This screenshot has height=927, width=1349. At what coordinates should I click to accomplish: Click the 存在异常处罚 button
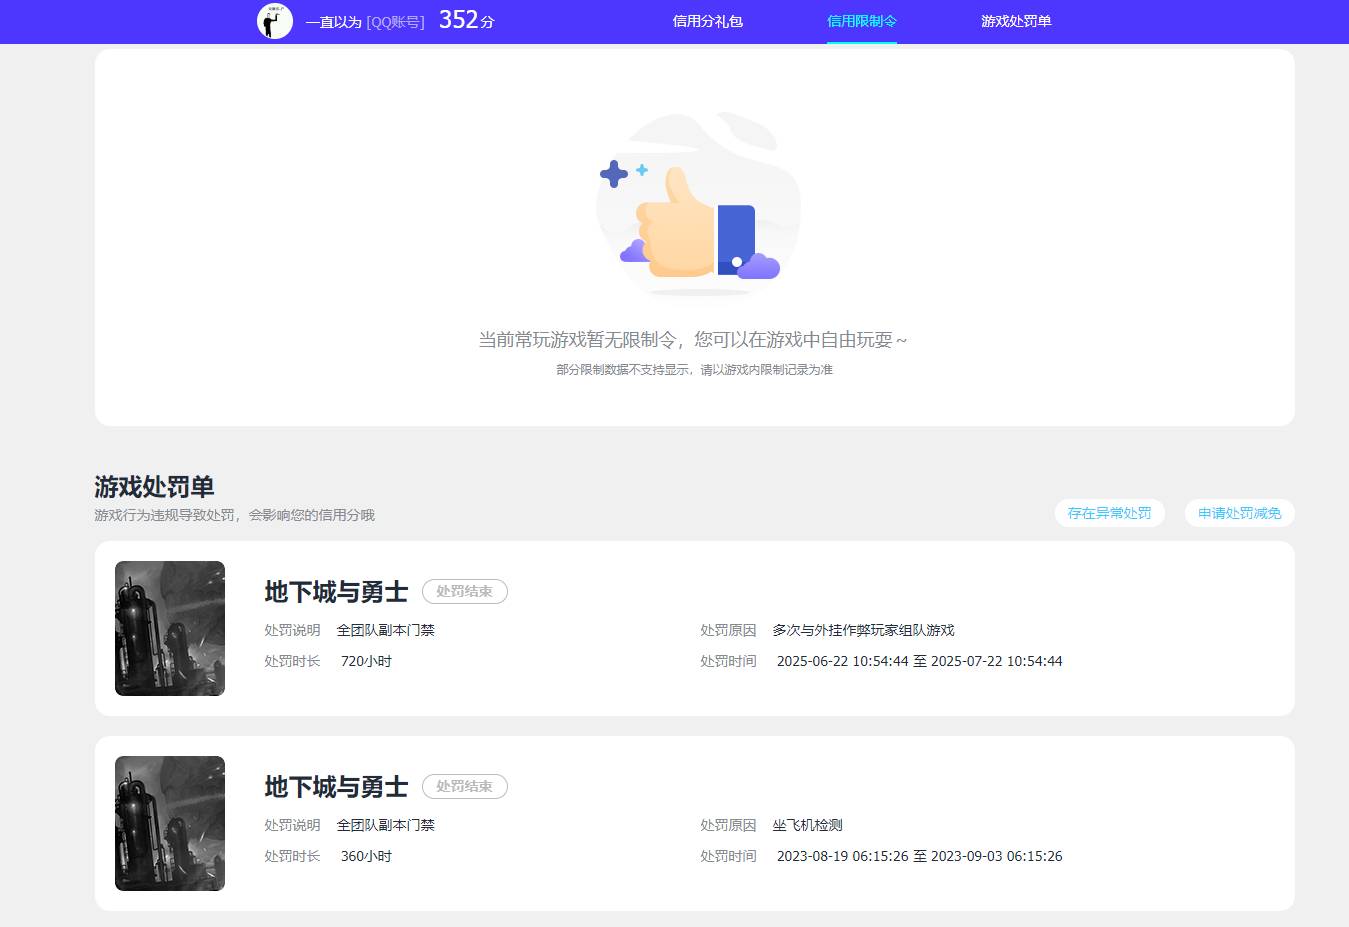click(x=1109, y=512)
